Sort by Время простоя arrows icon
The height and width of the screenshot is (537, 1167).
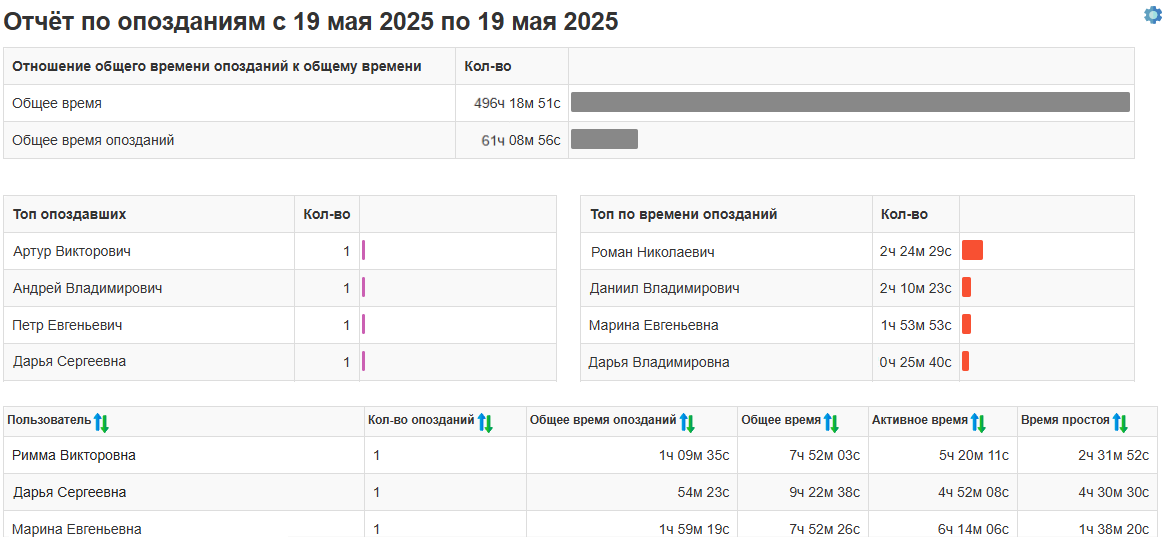pos(1120,422)
